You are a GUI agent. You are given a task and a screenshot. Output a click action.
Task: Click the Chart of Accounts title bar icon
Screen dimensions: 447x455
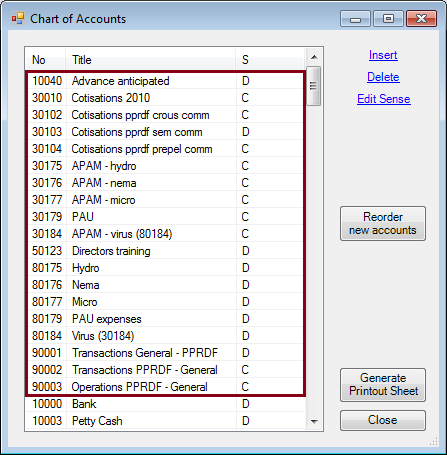pos(18,19)
